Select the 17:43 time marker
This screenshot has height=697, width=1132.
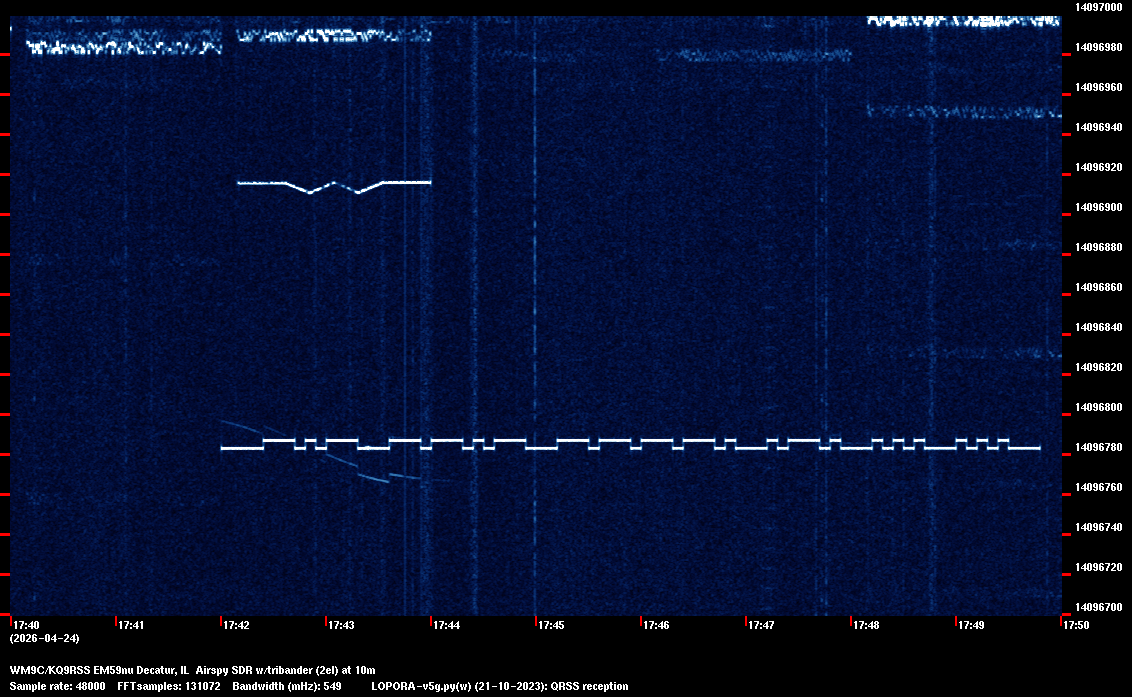coord(341,625)
